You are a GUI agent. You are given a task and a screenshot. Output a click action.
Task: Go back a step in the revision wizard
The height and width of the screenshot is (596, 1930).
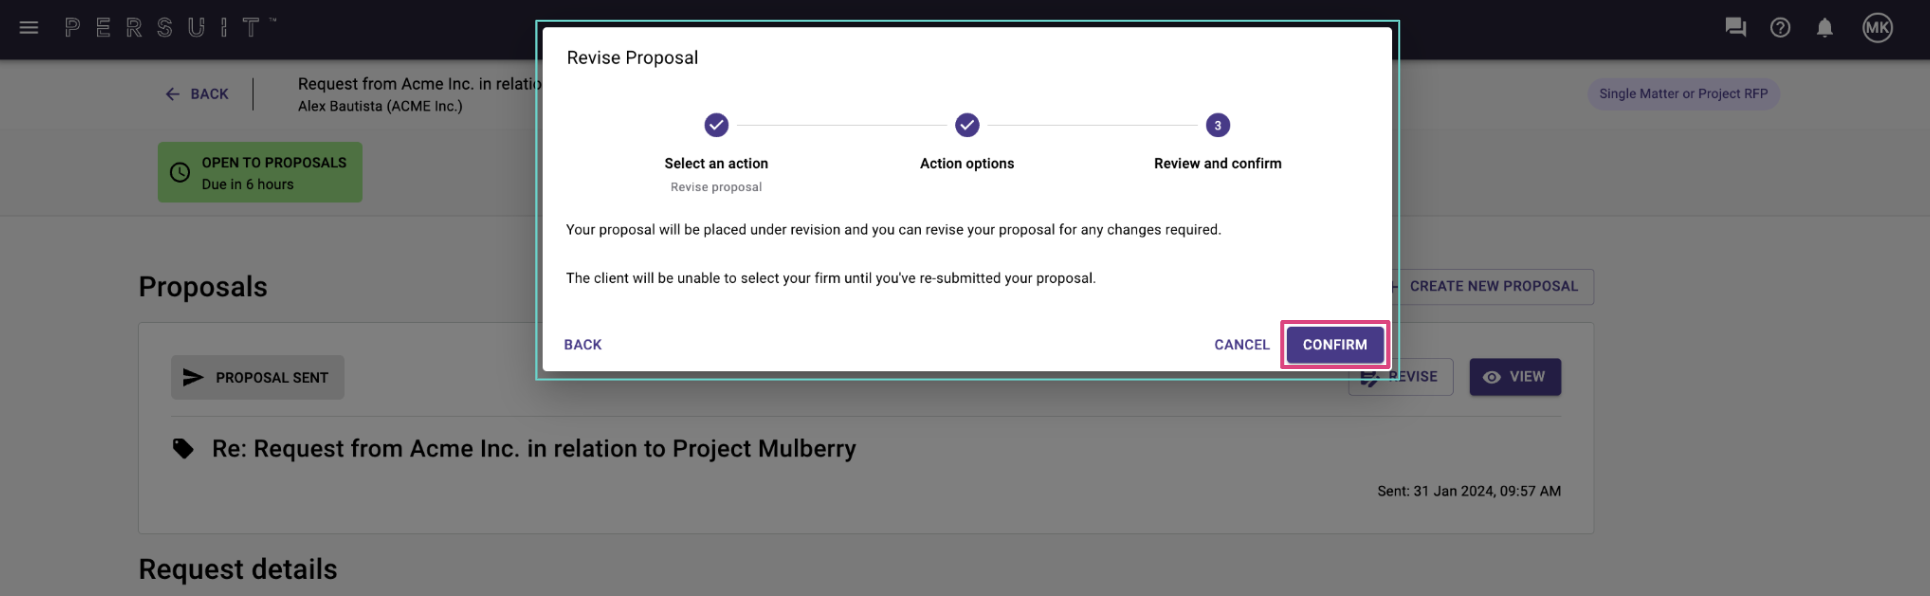pyautogui.click(x=582, y=344)
